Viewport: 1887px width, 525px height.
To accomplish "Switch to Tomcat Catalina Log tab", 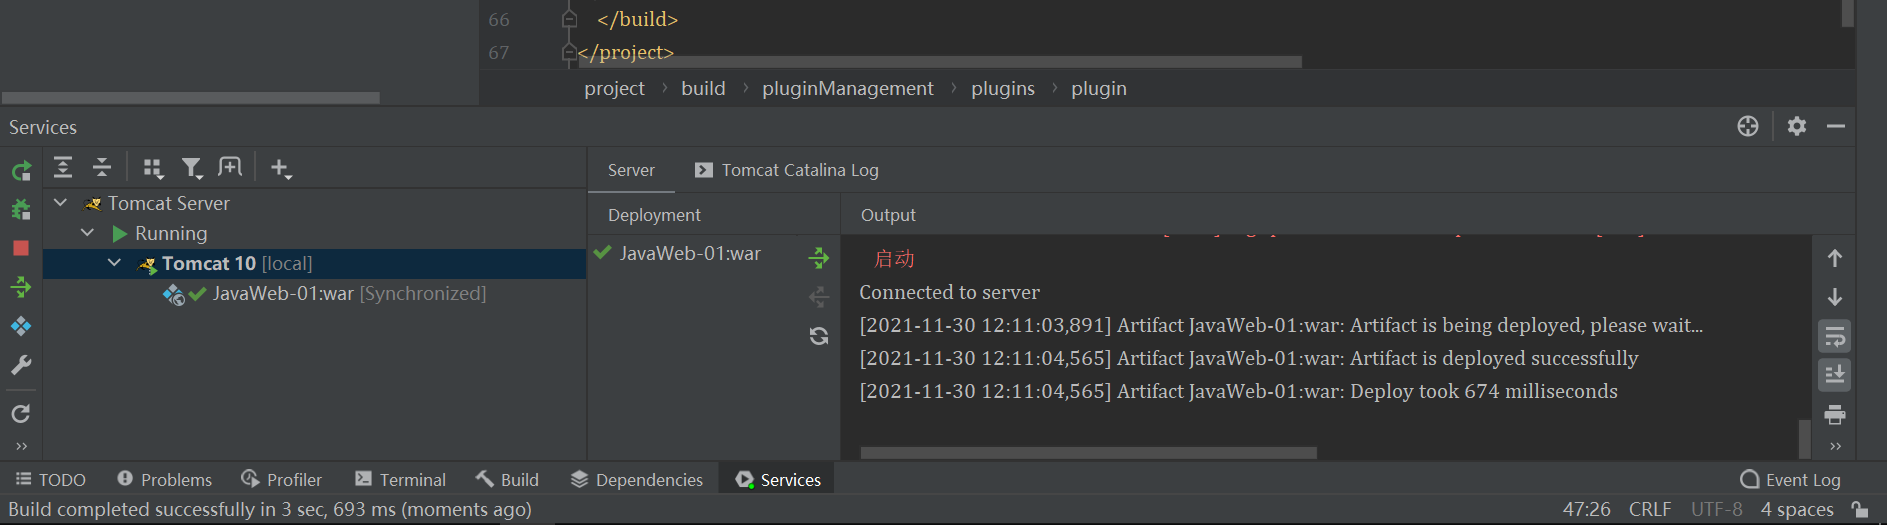I will click(787, 170).
